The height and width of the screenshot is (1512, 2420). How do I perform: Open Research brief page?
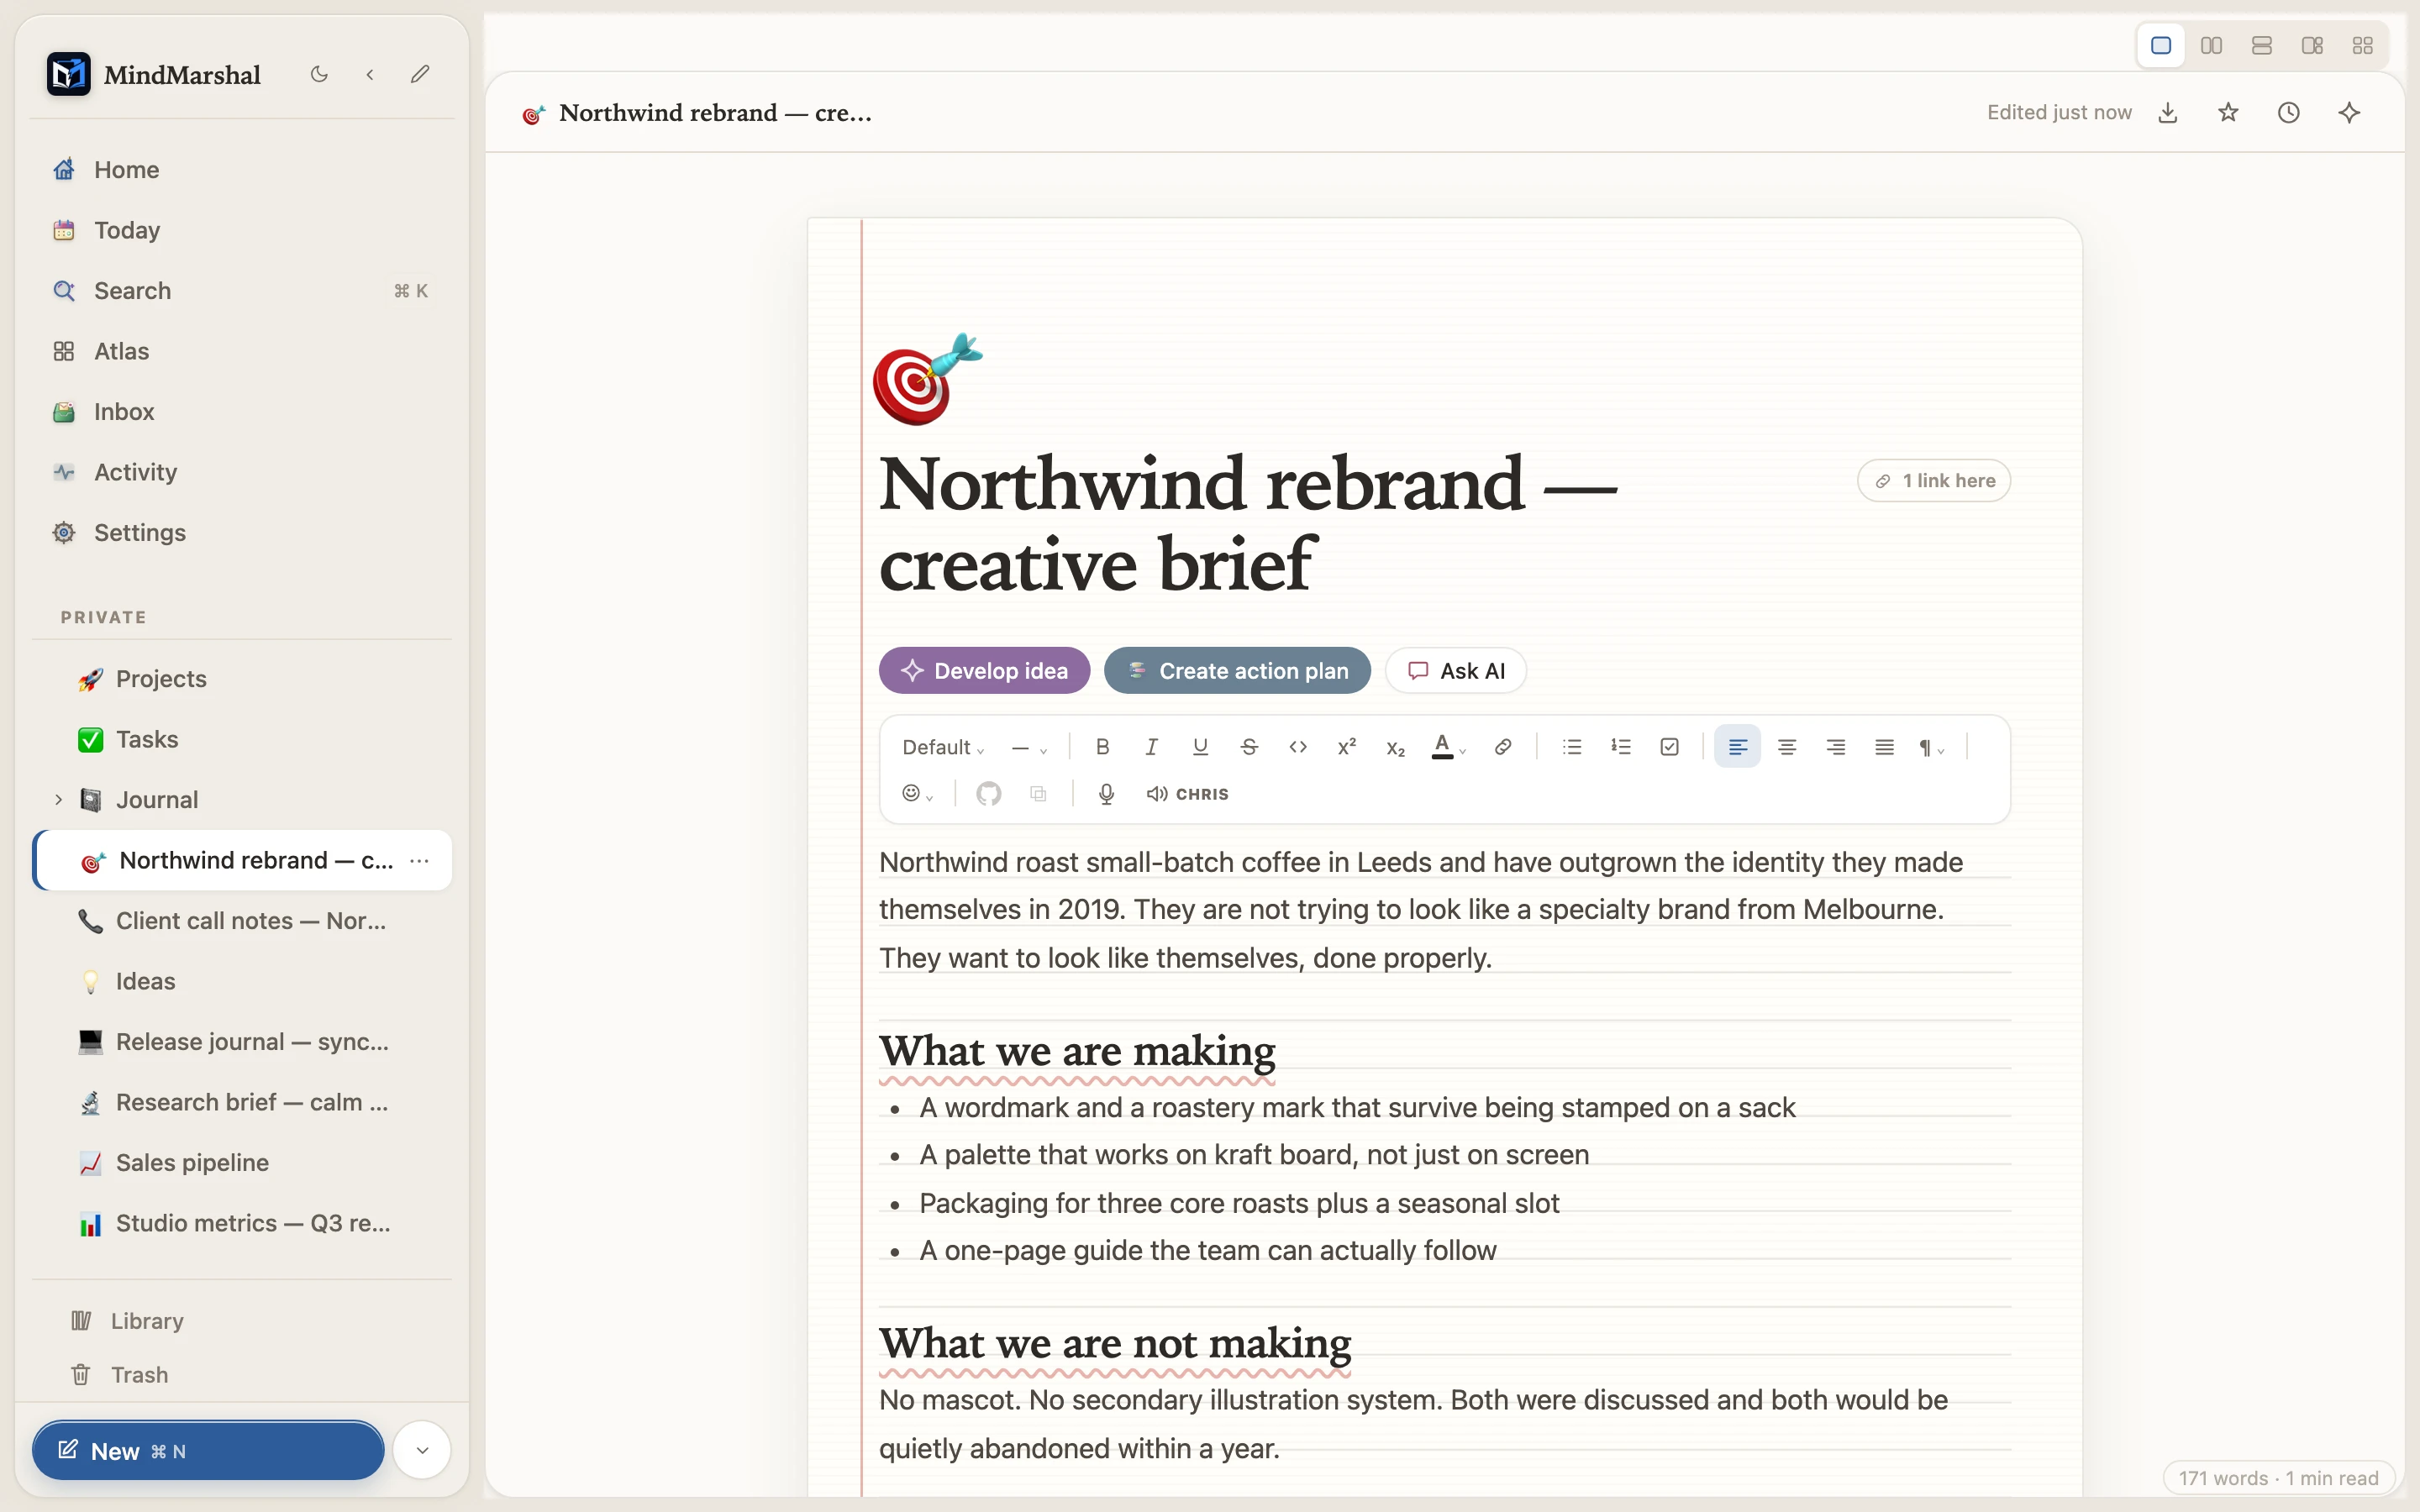242,1103
